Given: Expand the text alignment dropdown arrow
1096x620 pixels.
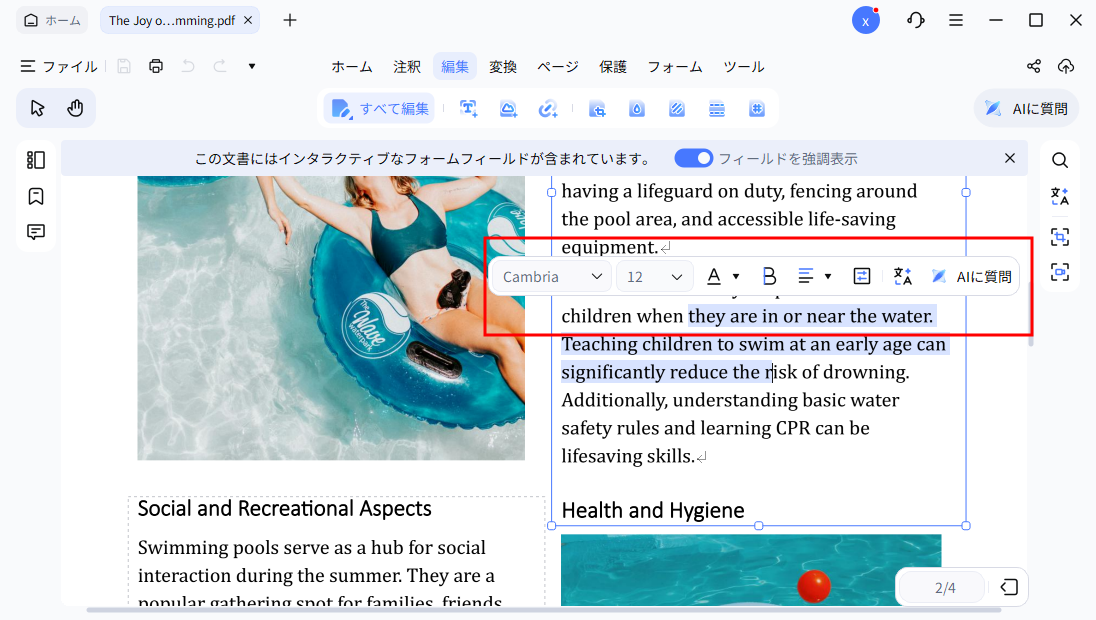Looking at the screenshot, I should tap(828, 276).
